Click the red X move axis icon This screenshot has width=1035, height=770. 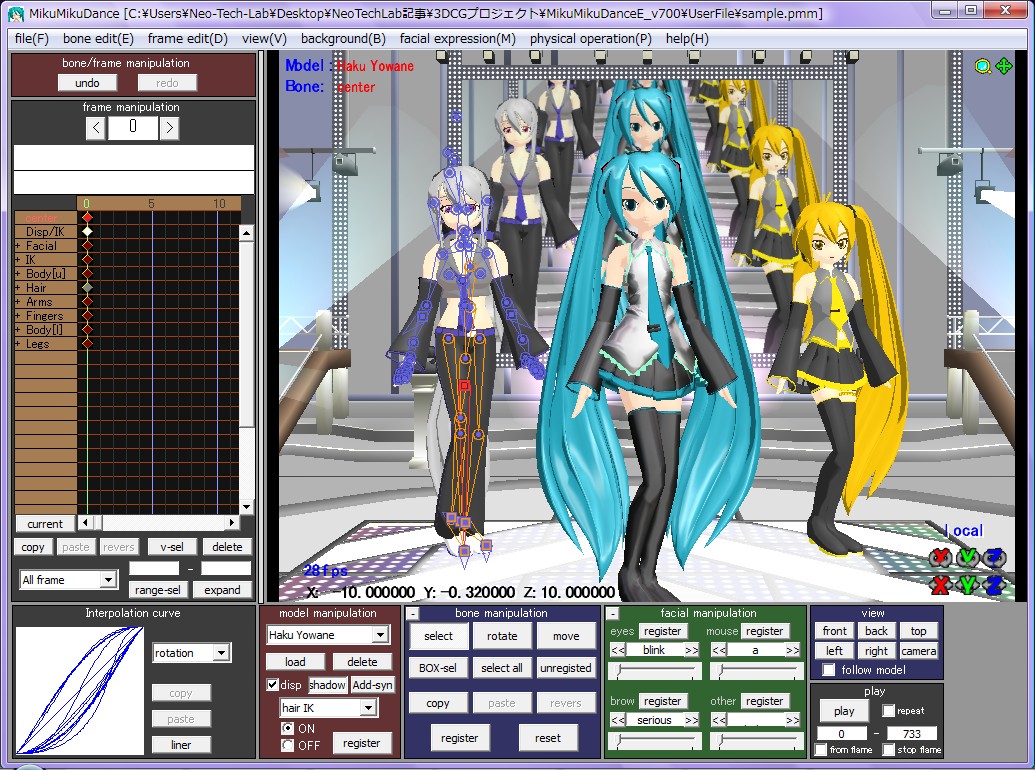(941, 584)
